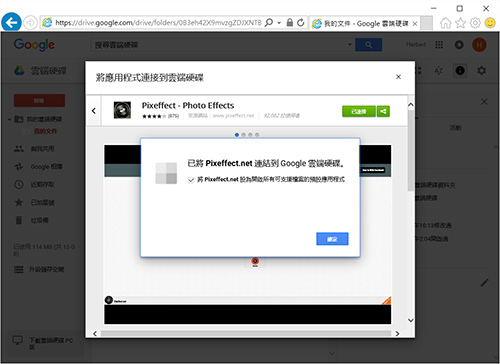Viewport: 500px width, 364px height.
Task: Click the horizontal scrollbar left arrow
Action: 95,334
